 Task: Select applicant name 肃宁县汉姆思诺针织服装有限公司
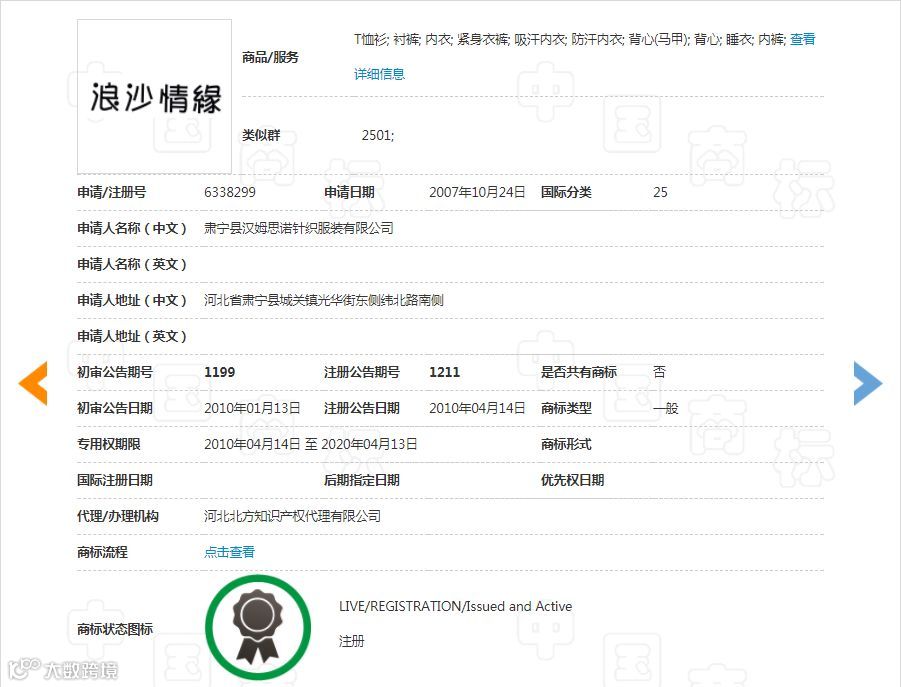(299, 229)
